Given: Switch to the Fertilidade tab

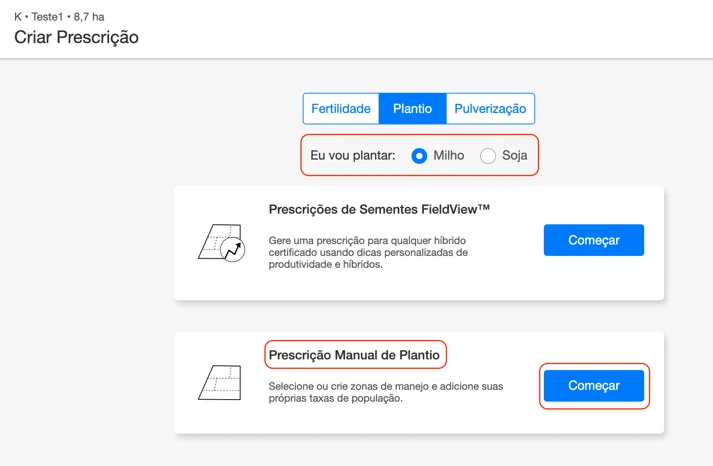Looking at the screenshot, I should point(341,109).
